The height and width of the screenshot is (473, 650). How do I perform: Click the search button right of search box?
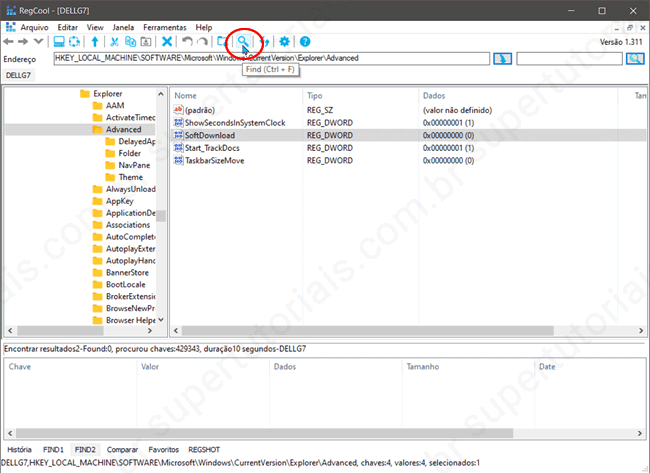(634, 58)
